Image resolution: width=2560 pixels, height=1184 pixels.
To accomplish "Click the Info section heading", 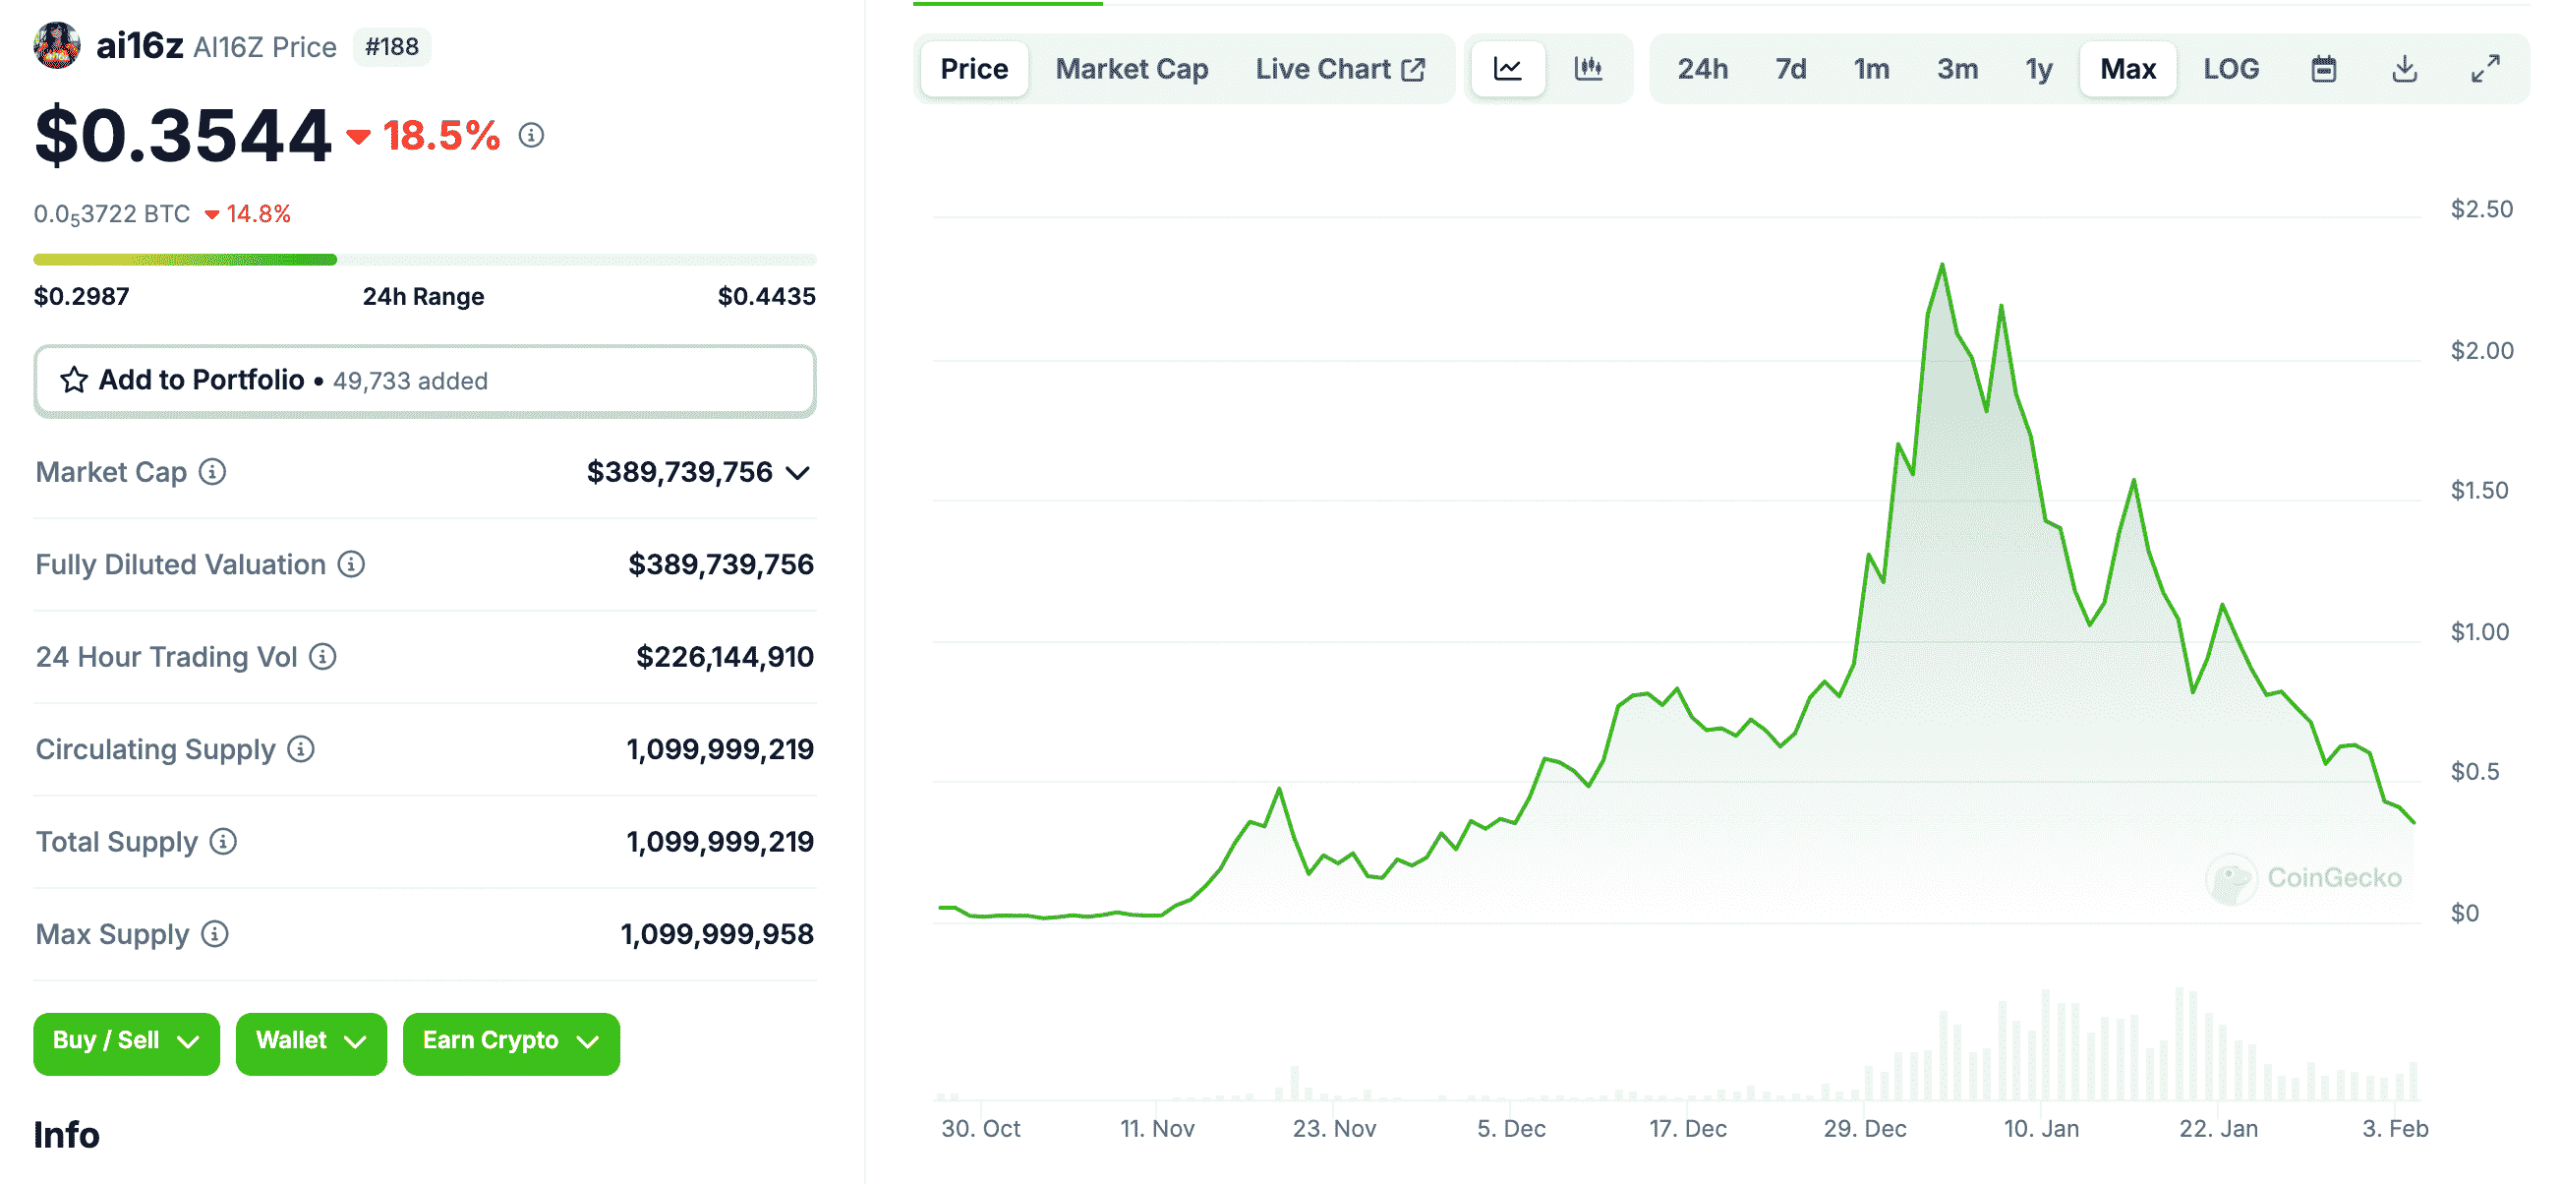I will pyautogui.click(x=67, y=1135).
